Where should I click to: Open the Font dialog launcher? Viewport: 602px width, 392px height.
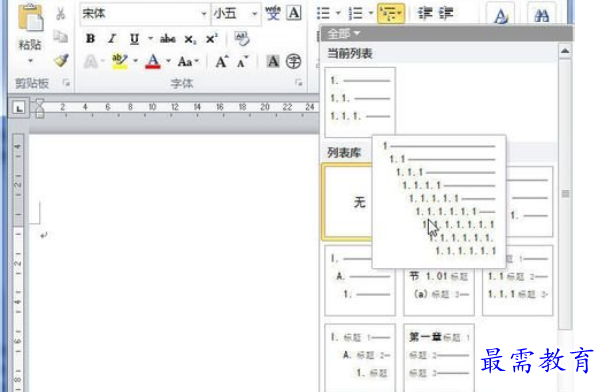(x=298, y=83)
